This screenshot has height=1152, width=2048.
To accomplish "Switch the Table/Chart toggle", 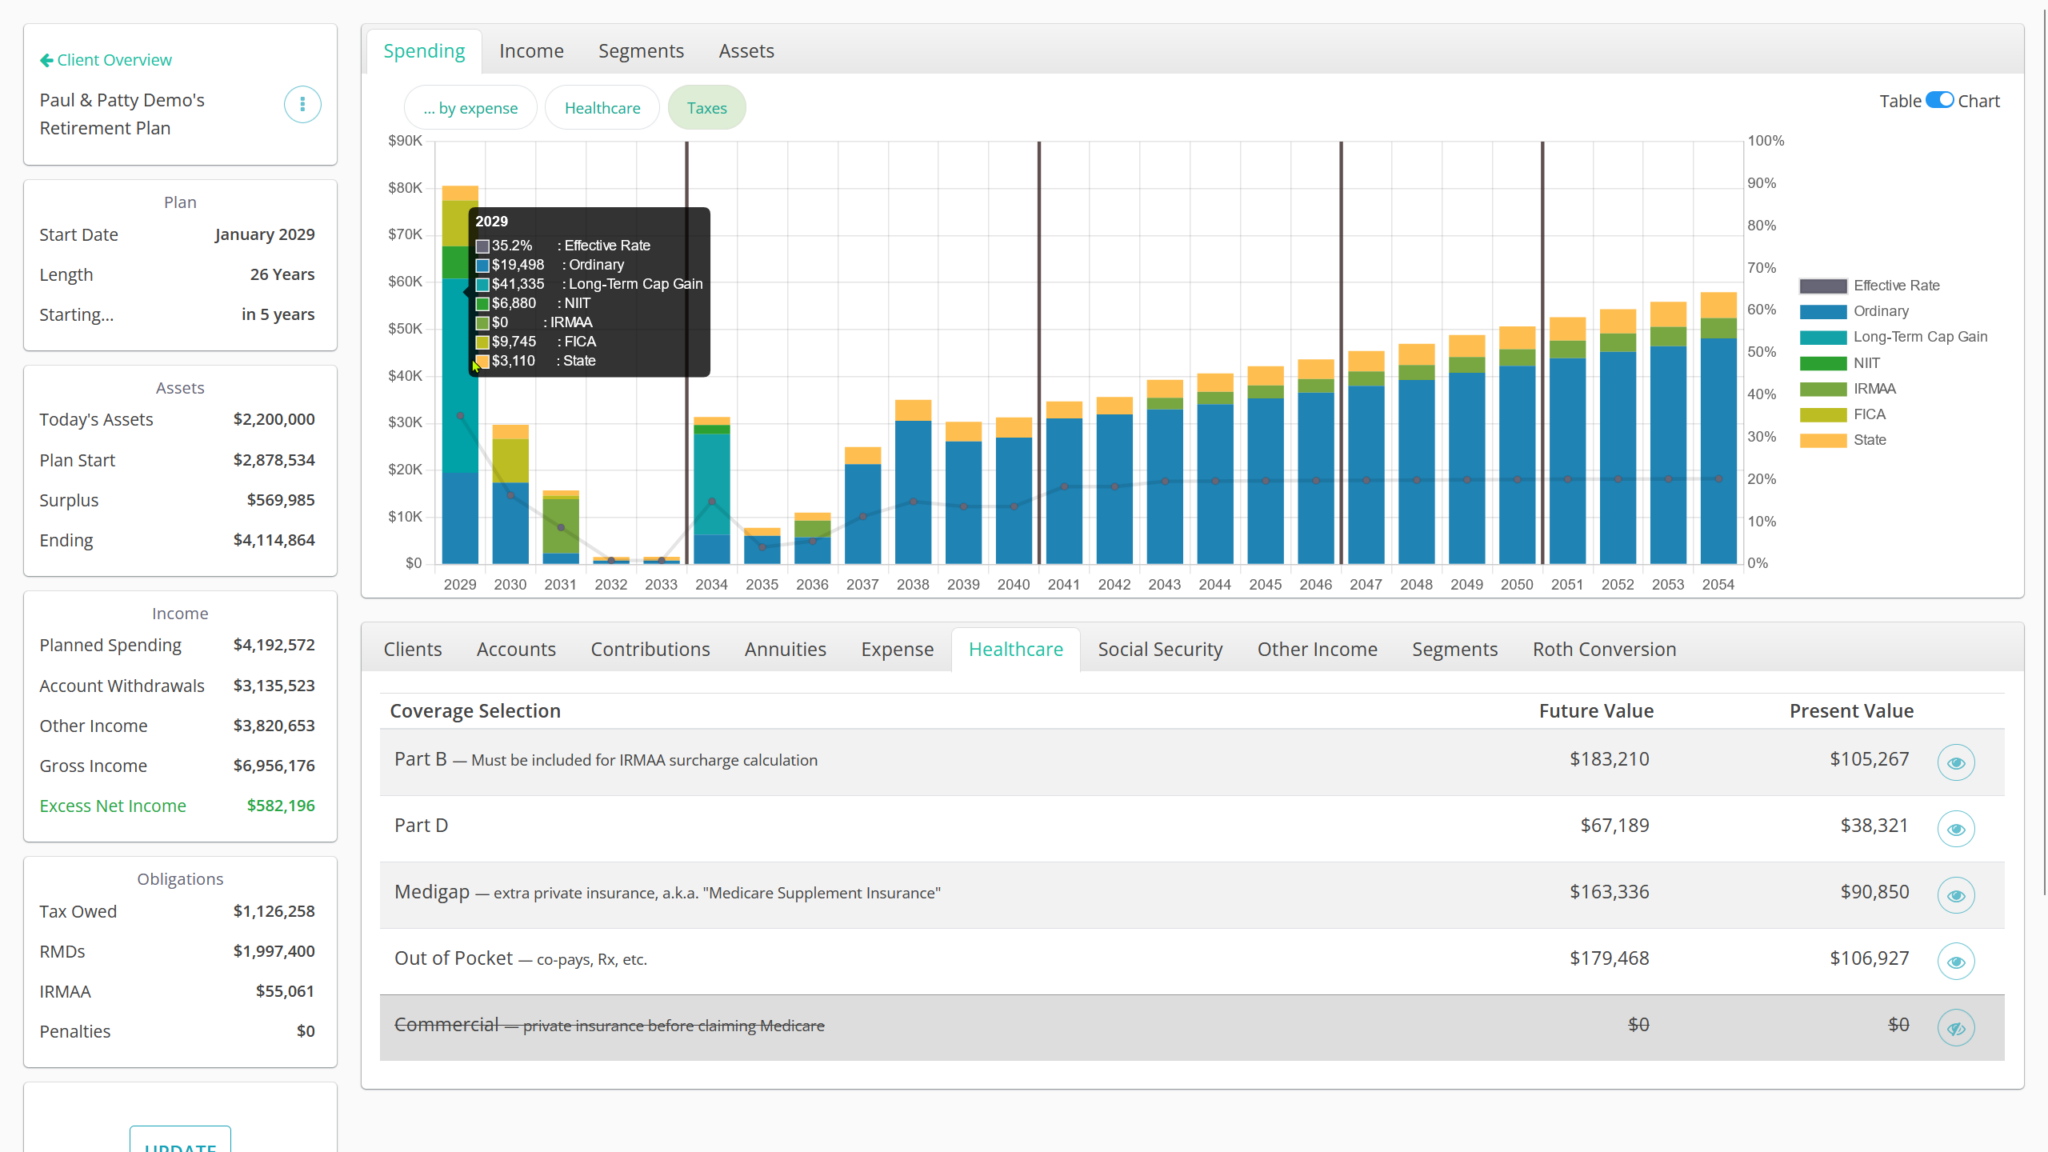I will (x=1939, y=100).
